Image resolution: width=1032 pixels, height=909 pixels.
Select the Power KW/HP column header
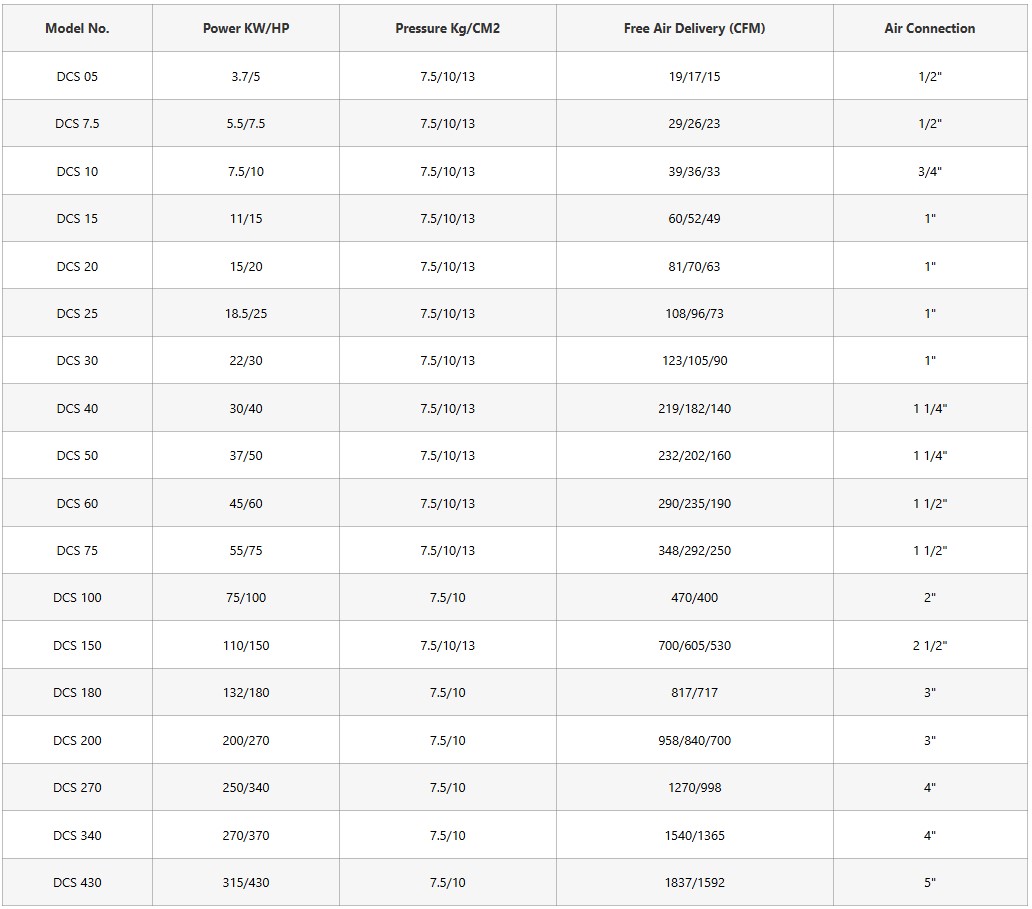[x=245, y=28]
